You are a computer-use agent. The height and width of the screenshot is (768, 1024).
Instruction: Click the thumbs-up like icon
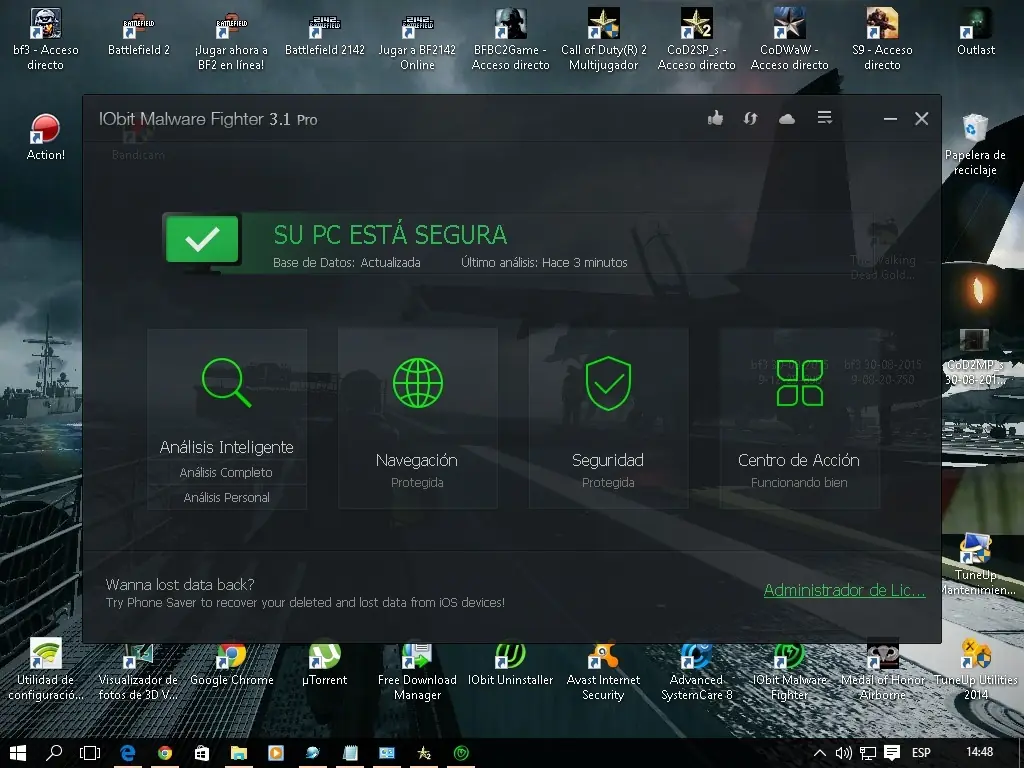coord(715,118)
